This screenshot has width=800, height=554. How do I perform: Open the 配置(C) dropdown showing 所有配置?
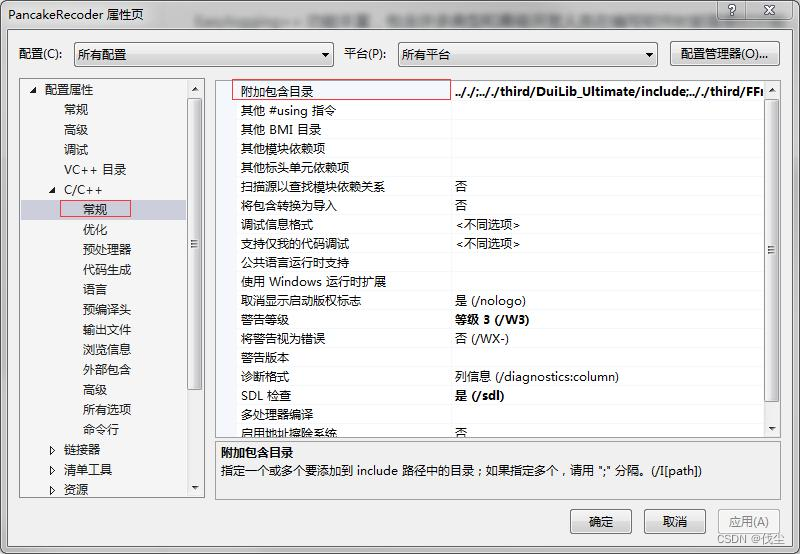pos(204,54)
